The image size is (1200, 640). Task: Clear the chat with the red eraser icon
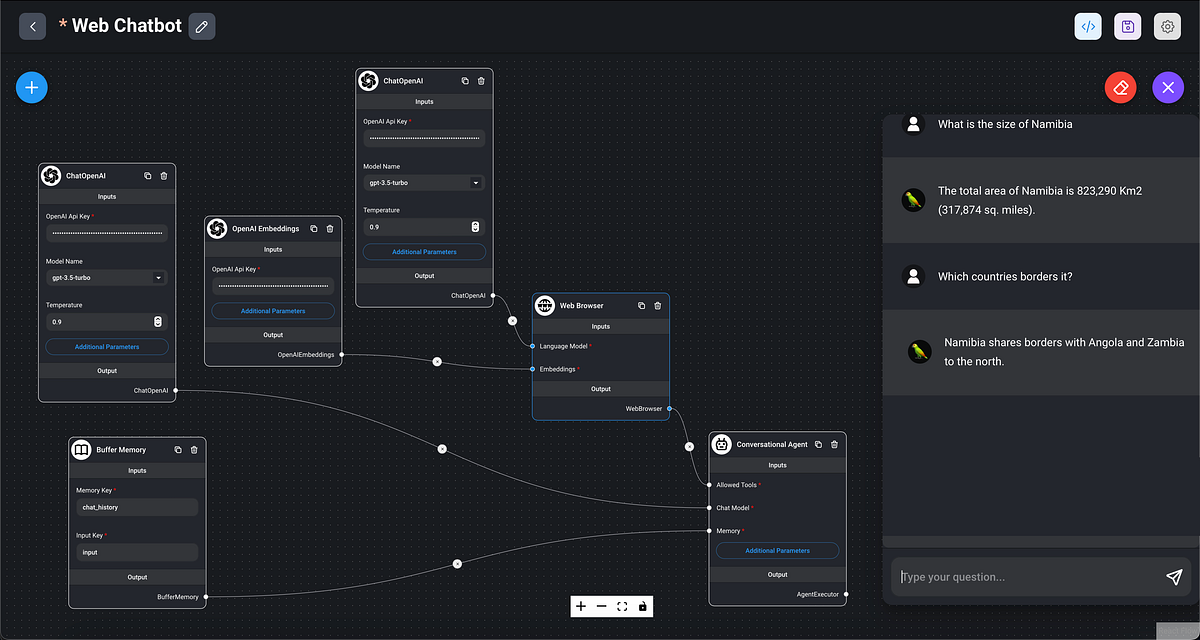click(x=1120, y=87)
